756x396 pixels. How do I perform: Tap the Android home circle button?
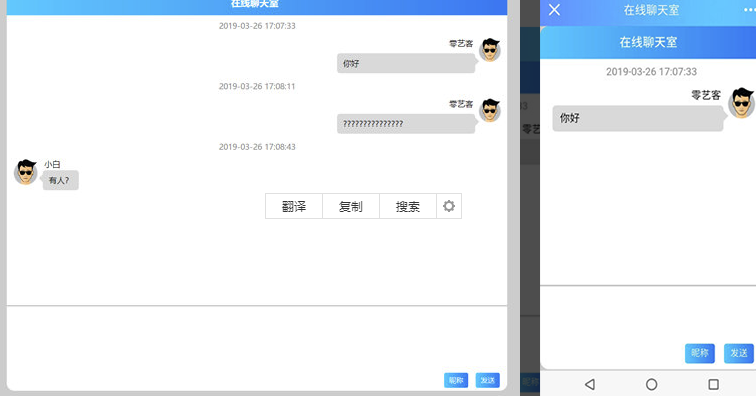click(651, 384)
